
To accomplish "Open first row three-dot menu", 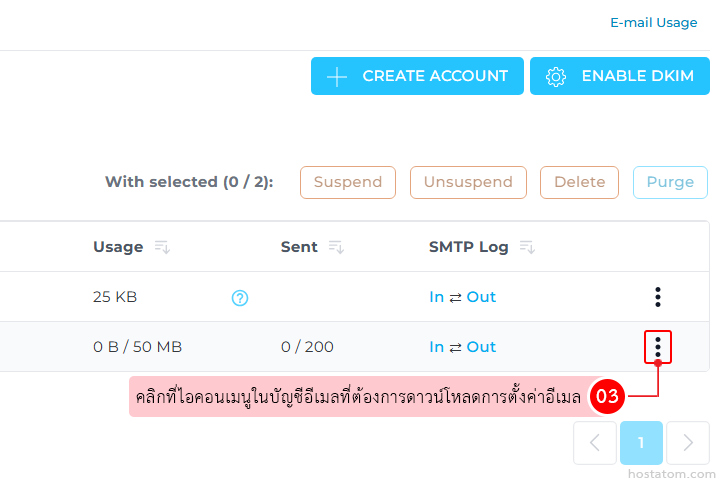I will click(x=657, y=297).
